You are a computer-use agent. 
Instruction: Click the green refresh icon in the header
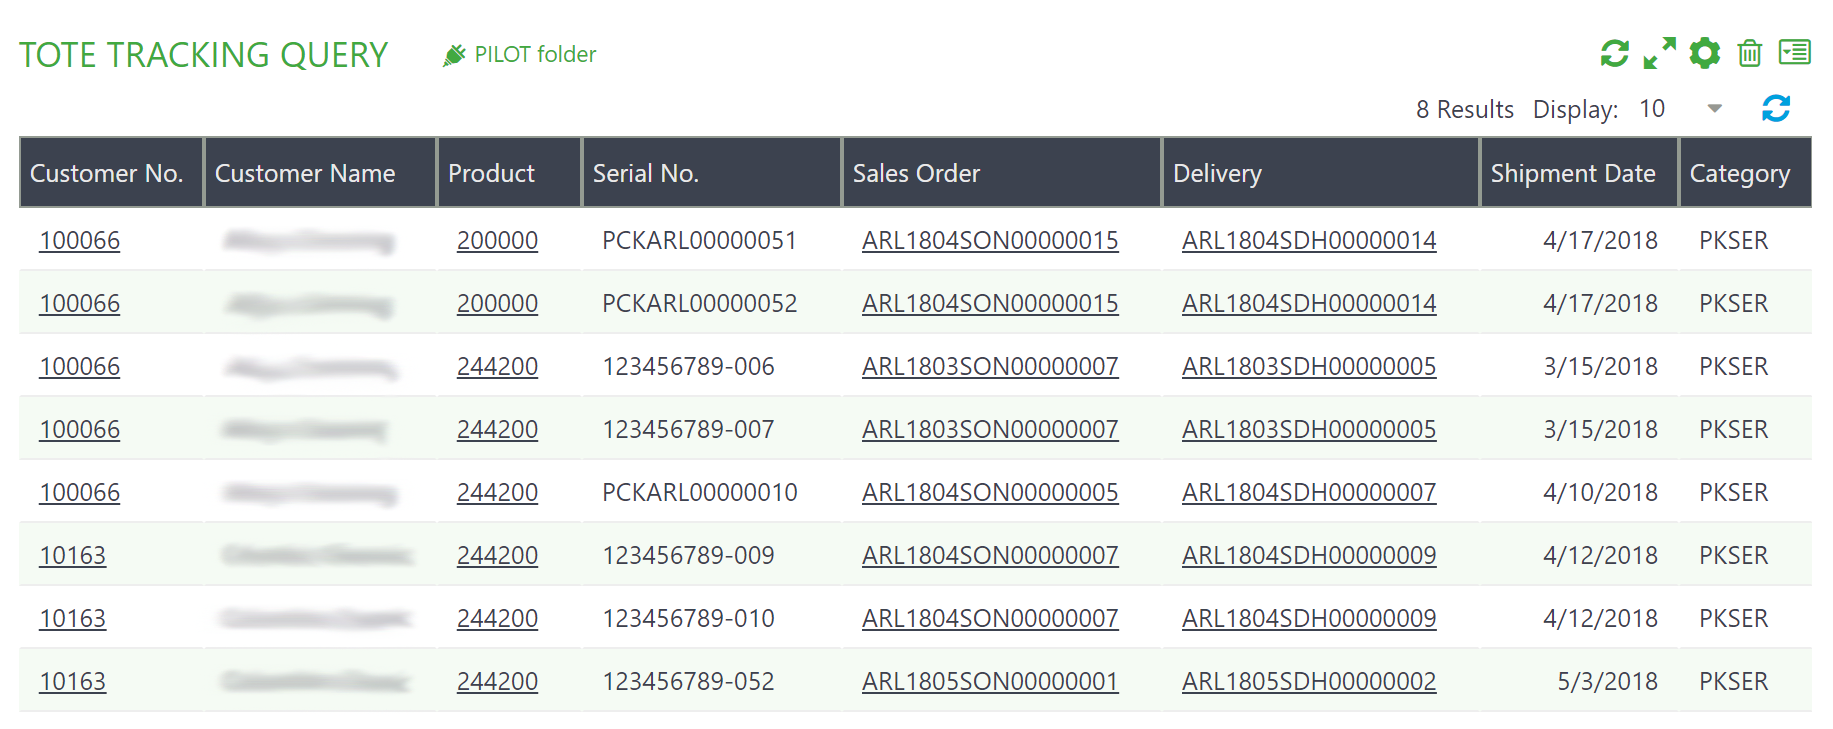tap(1614, 53)
